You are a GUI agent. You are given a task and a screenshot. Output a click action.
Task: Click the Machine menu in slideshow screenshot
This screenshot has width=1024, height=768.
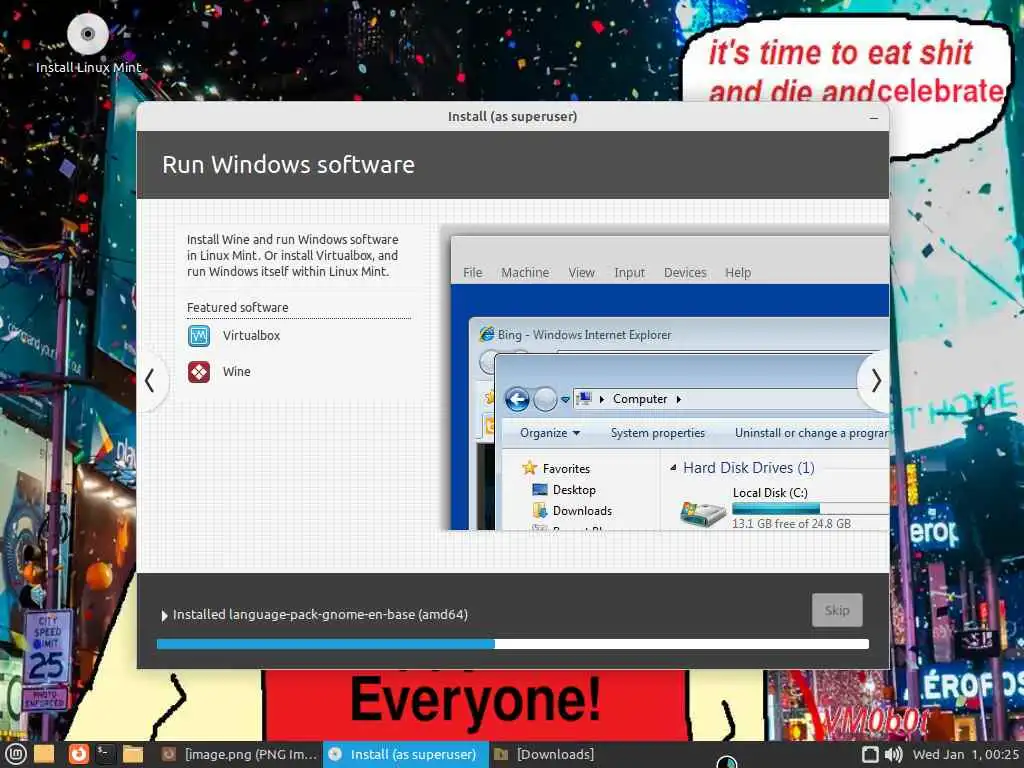[525, 272]
